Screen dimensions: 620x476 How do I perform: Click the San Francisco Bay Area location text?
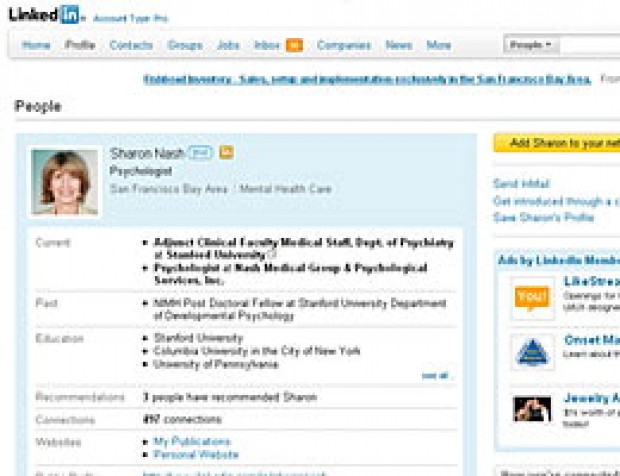coord(169,189)
